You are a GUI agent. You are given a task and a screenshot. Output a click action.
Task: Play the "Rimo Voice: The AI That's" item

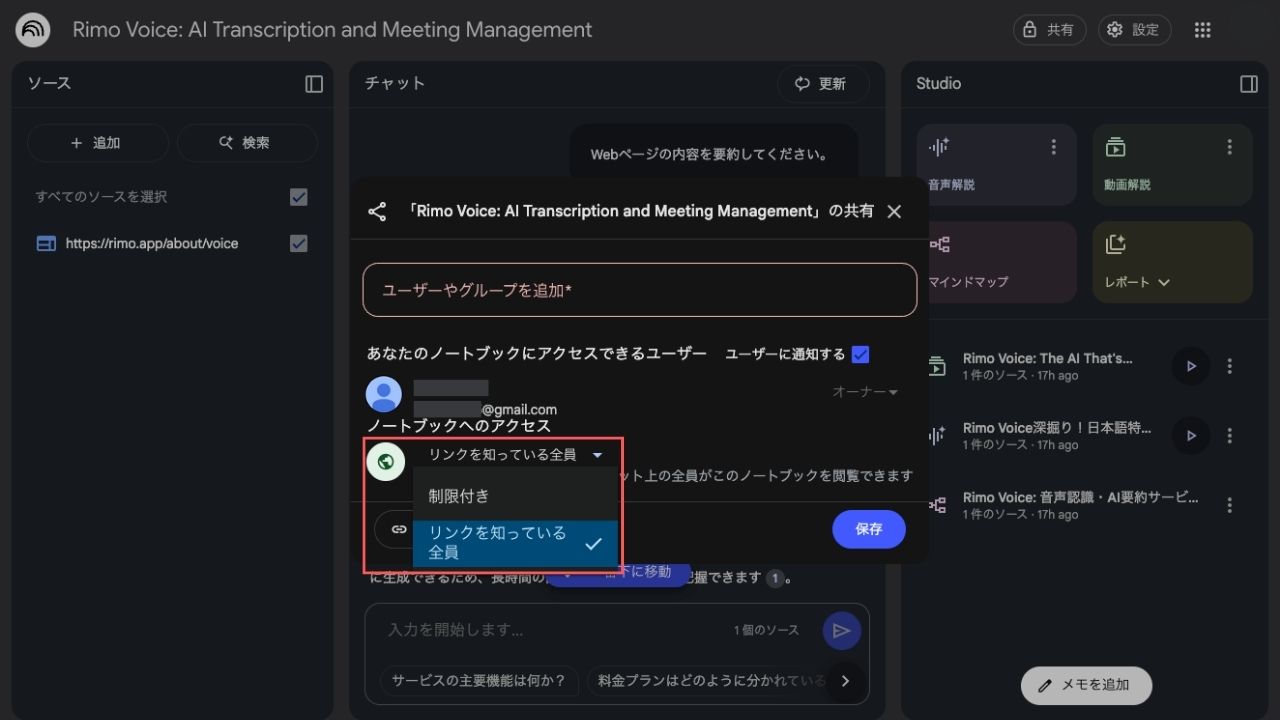point(1190,366)
